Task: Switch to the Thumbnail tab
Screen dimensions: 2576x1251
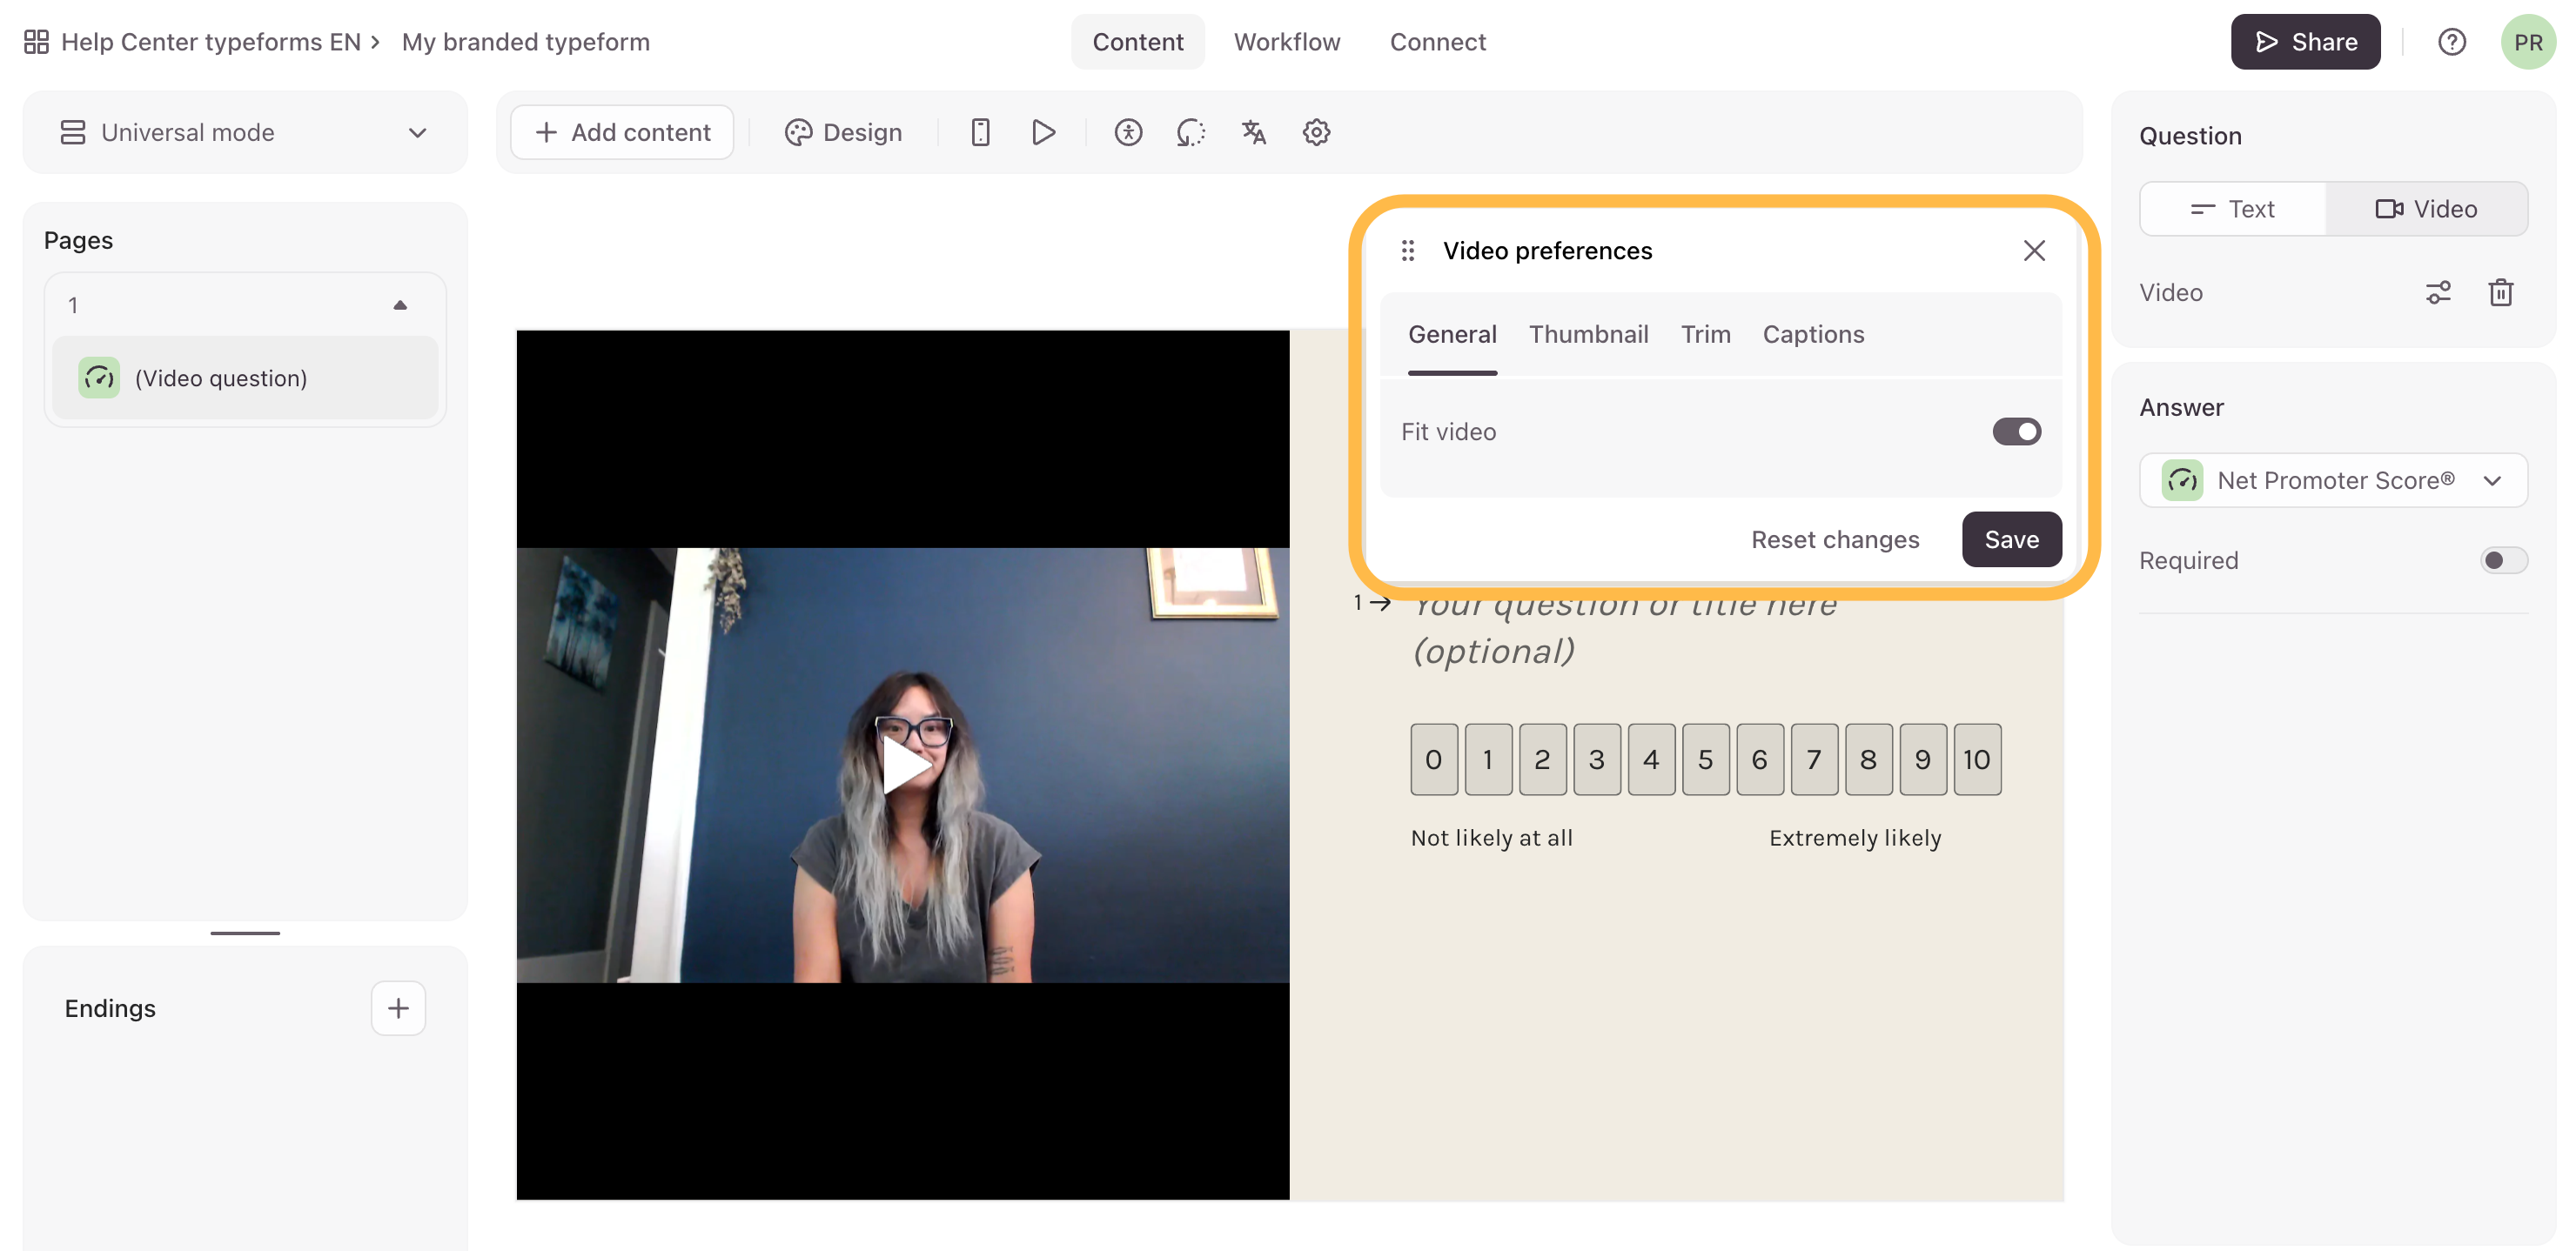Action: coord(1588,334)
